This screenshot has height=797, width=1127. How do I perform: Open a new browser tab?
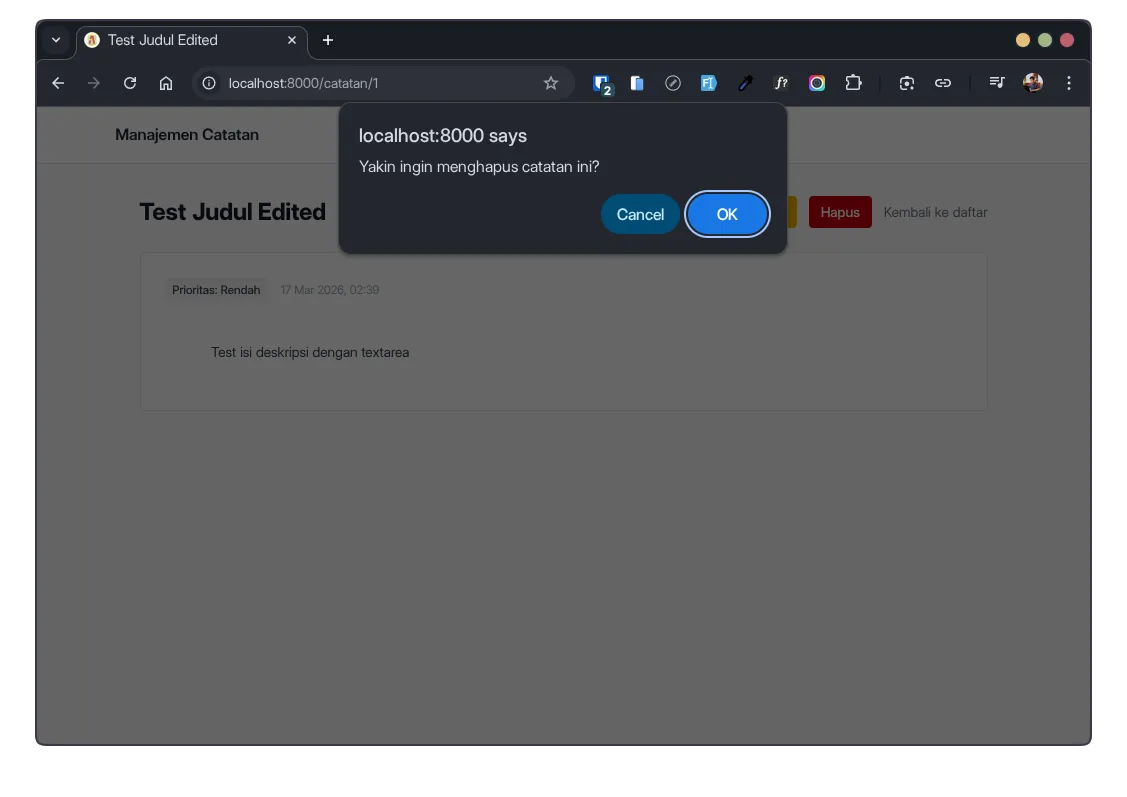click(x=327, y=40)
